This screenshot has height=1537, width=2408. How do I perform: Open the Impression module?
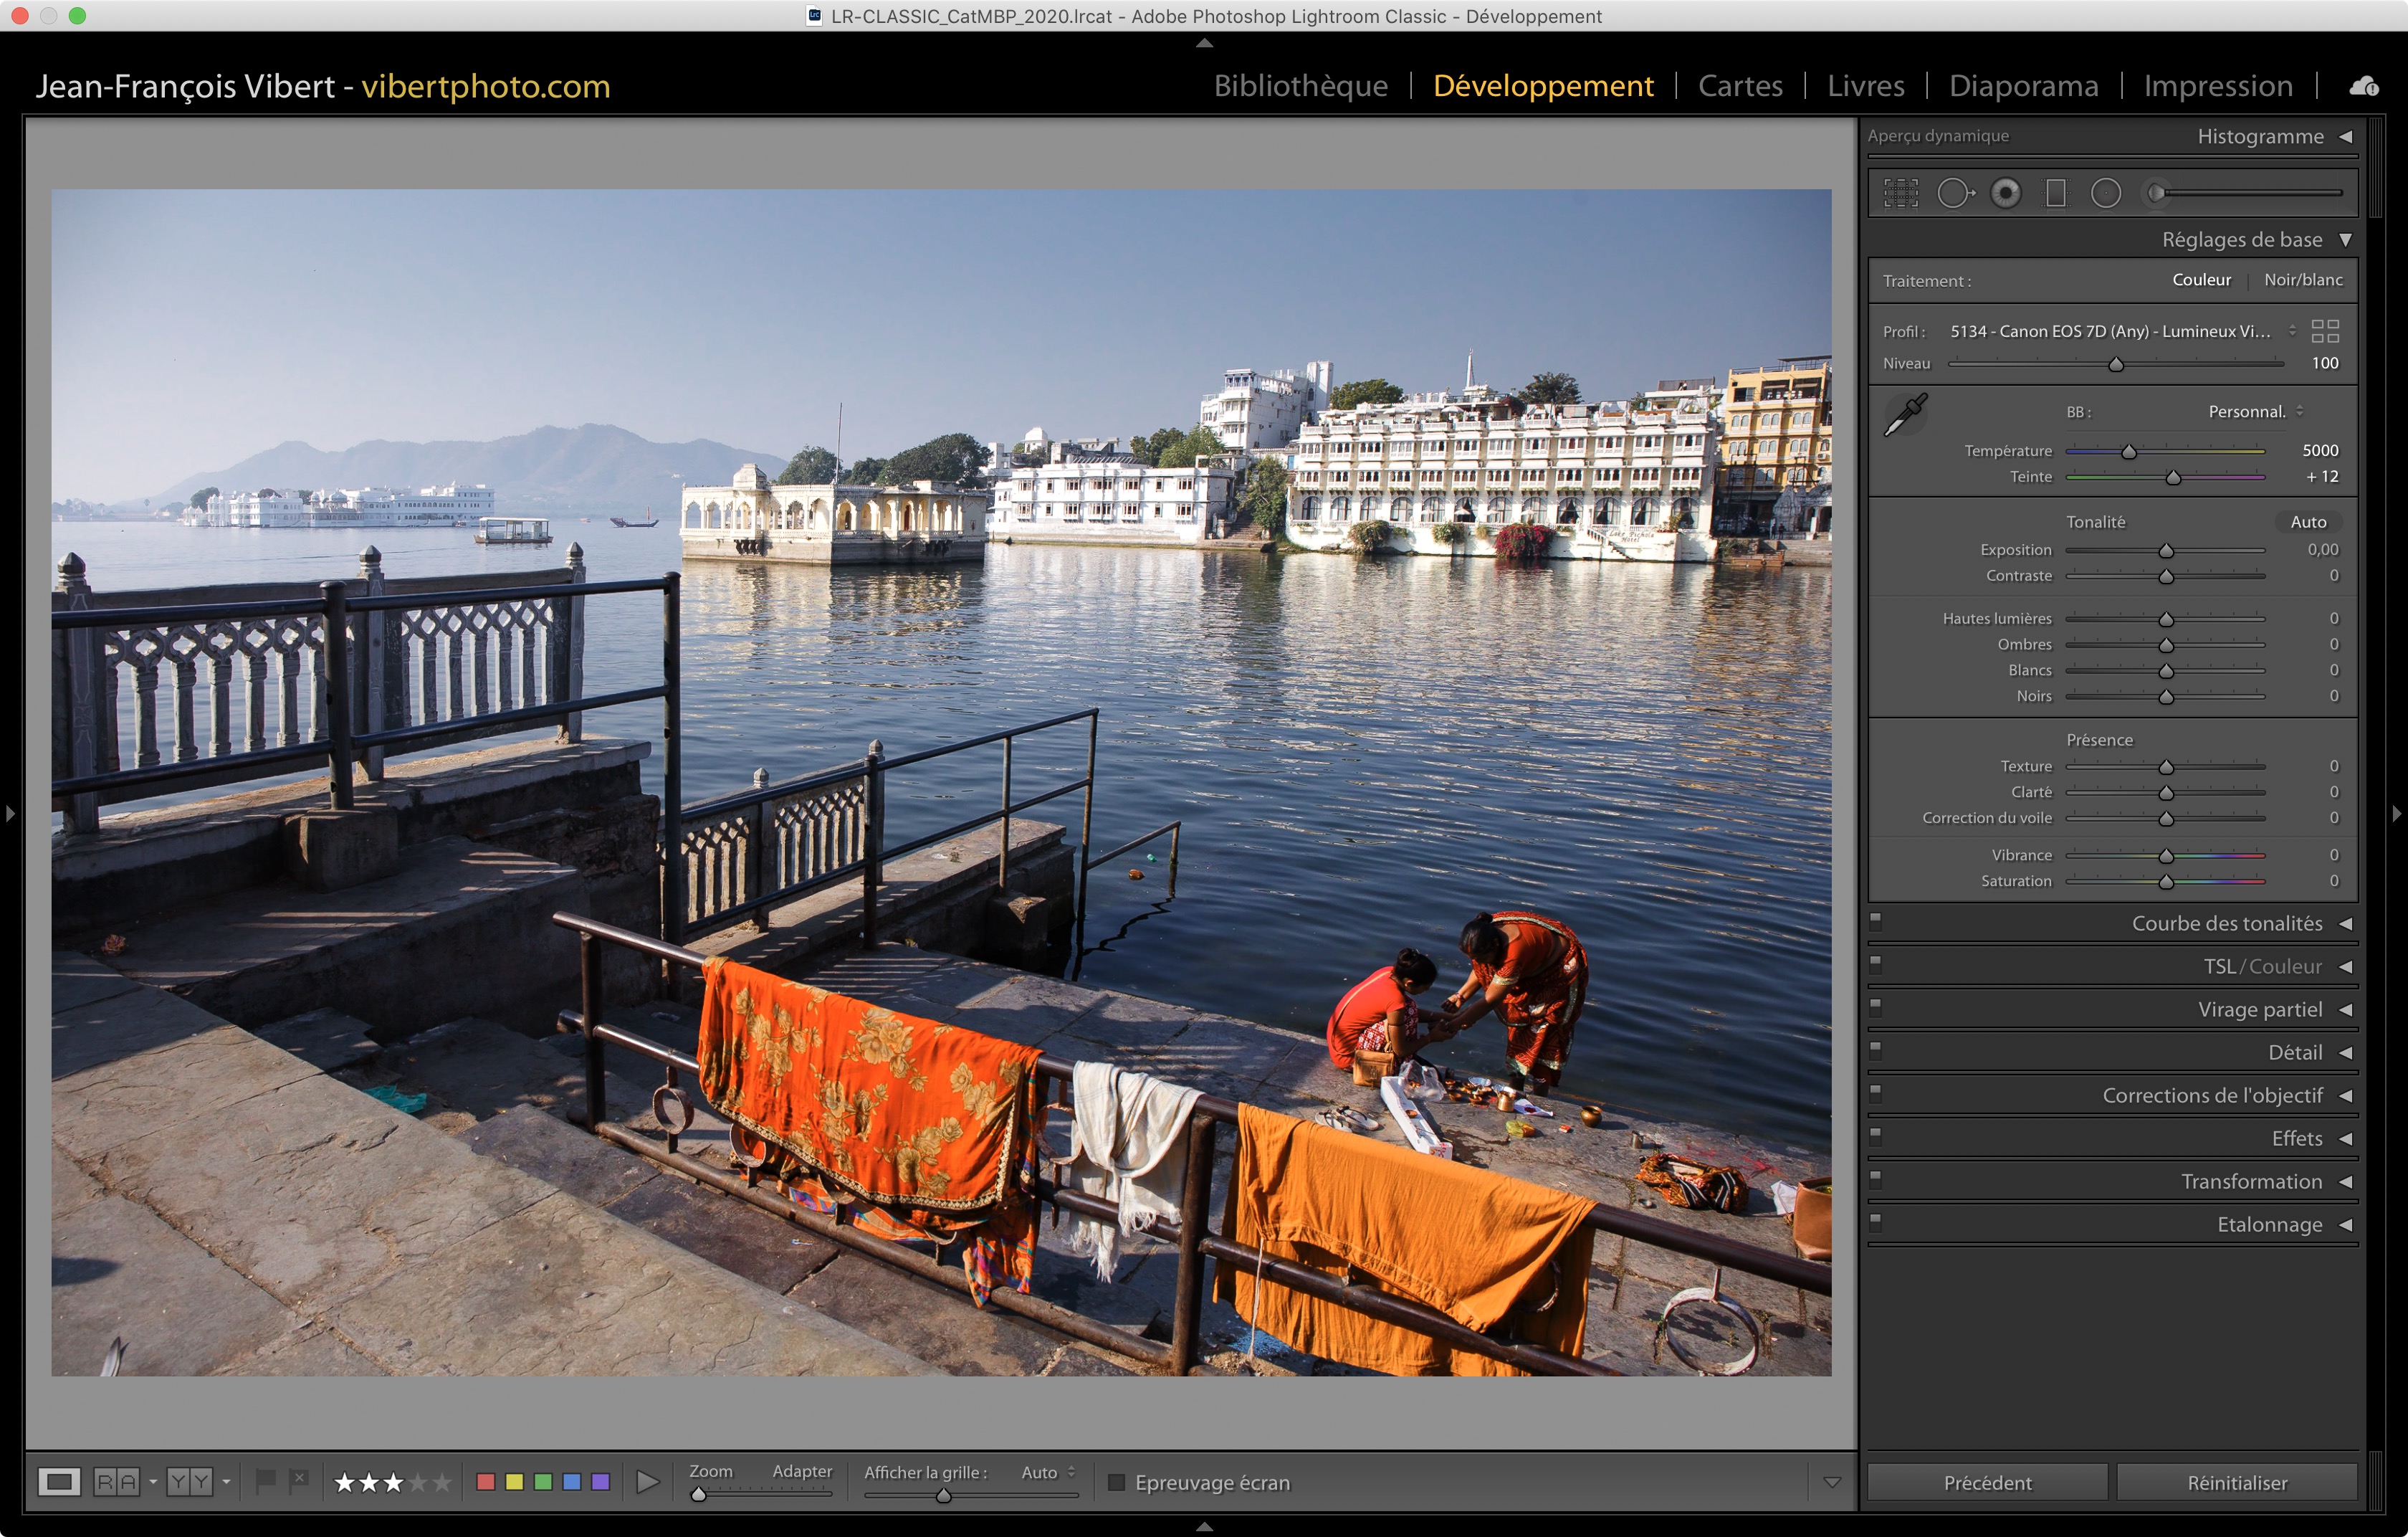pyautogui.click(x=2217, y=86)
